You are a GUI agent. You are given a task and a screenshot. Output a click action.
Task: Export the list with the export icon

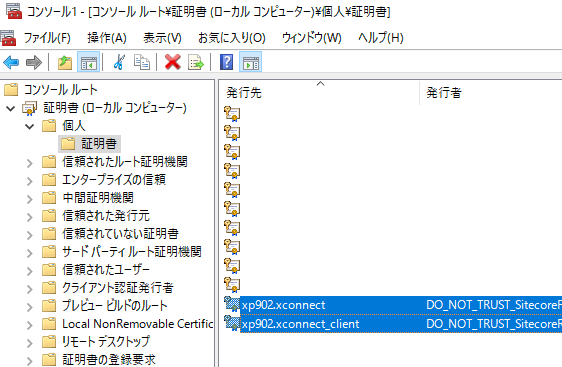pos(196,62)
